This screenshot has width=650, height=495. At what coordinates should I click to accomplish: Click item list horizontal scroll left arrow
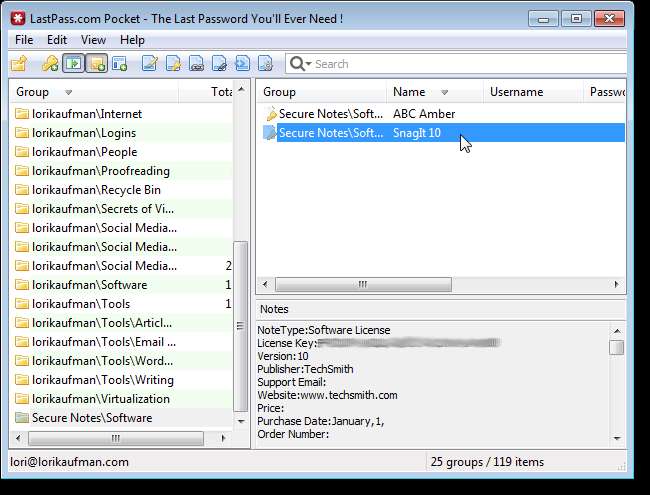click(265, 284)
